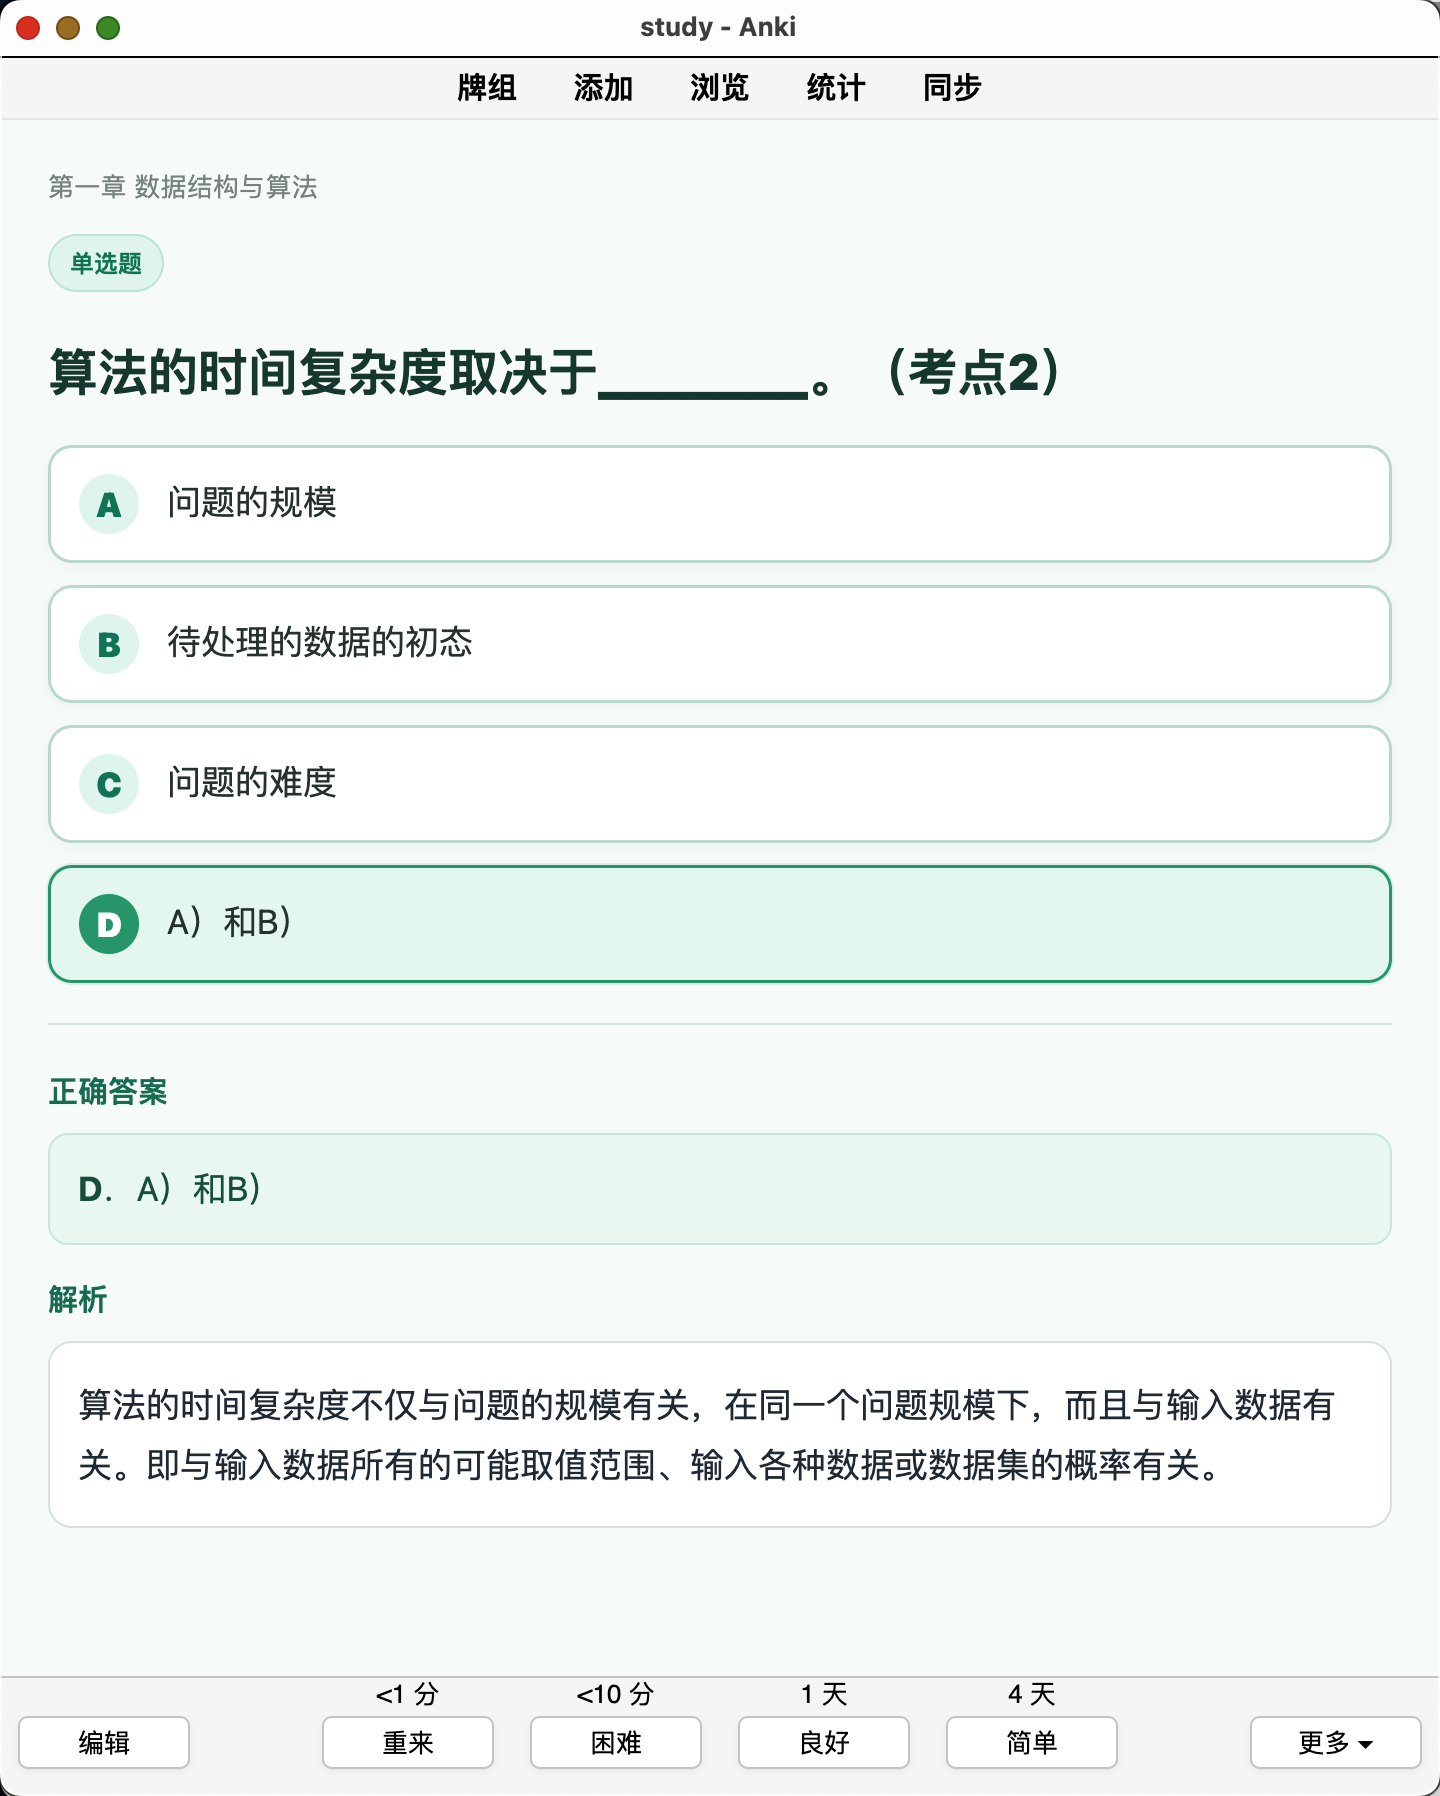Click the highlighted D option badge

point(109,924)
